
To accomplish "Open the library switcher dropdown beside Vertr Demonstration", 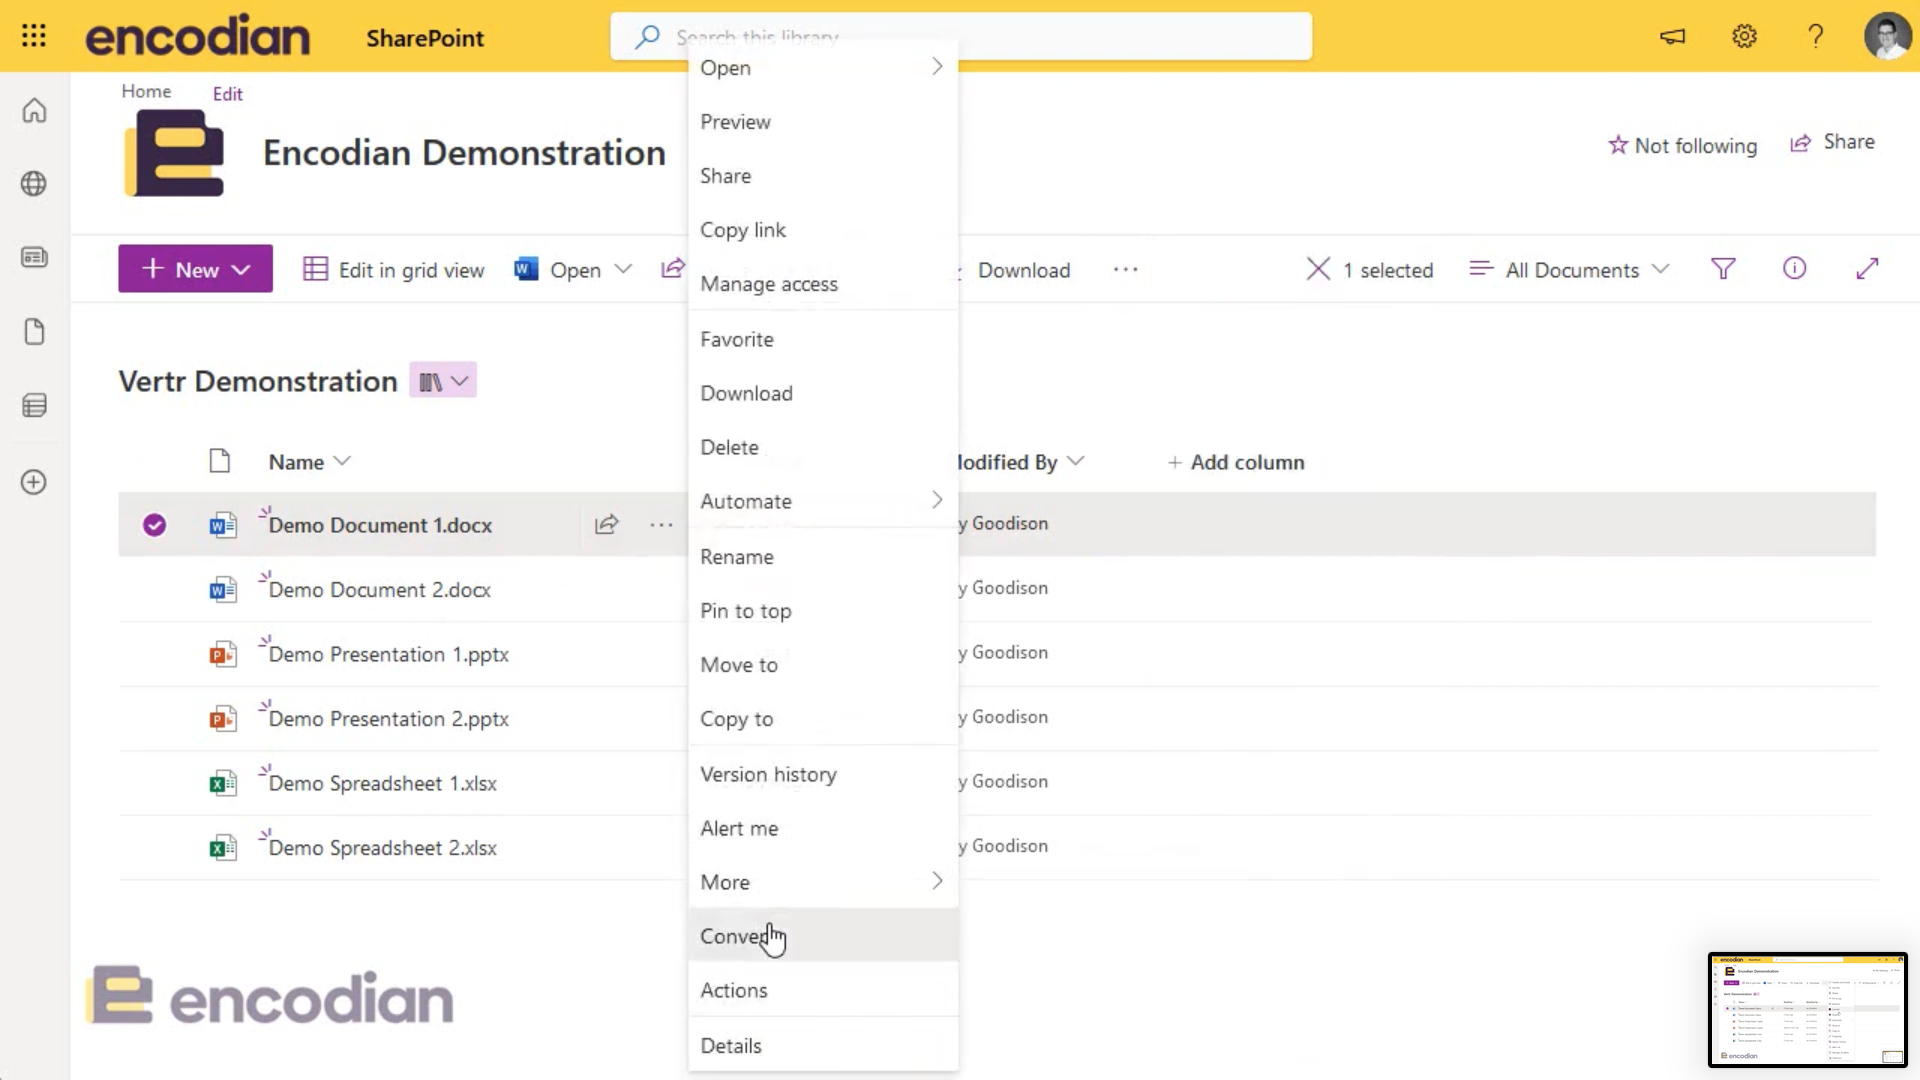I will point(443,381).
